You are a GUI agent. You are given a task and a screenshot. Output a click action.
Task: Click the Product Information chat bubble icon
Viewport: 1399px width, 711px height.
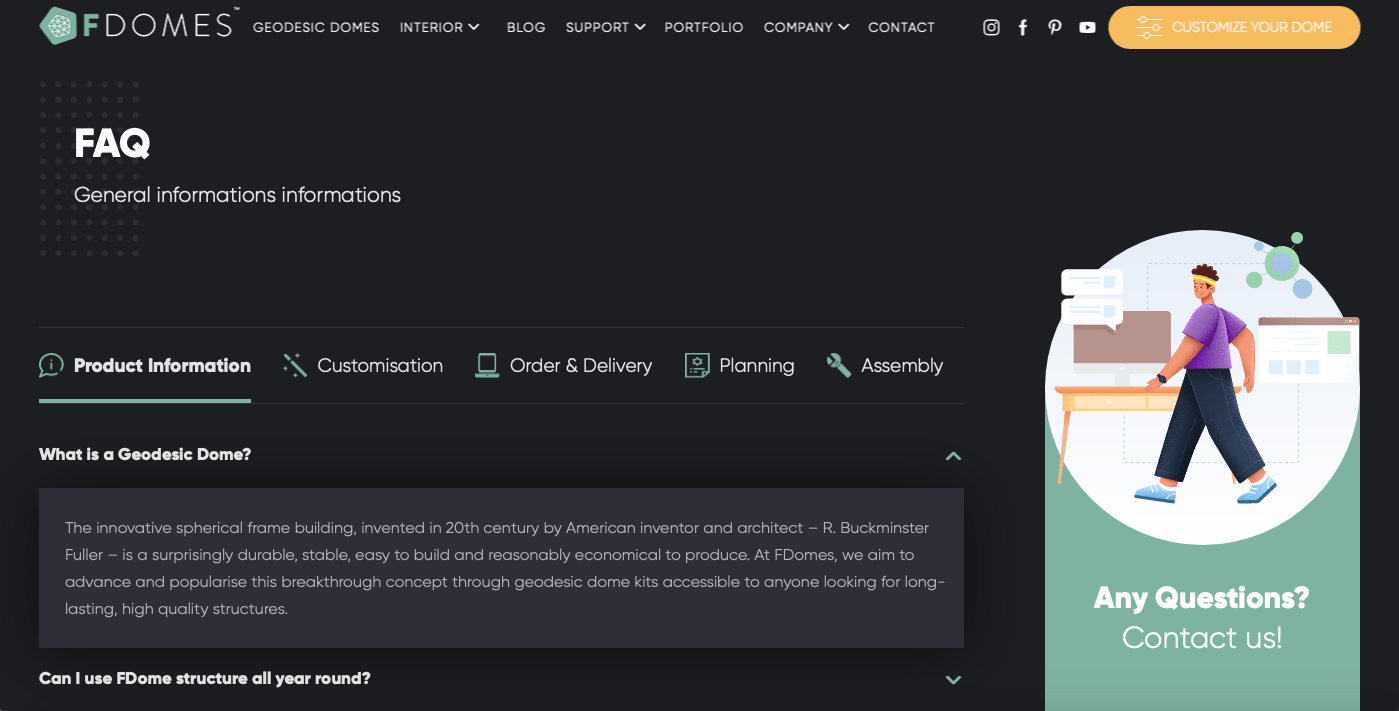tap(51, 366)
